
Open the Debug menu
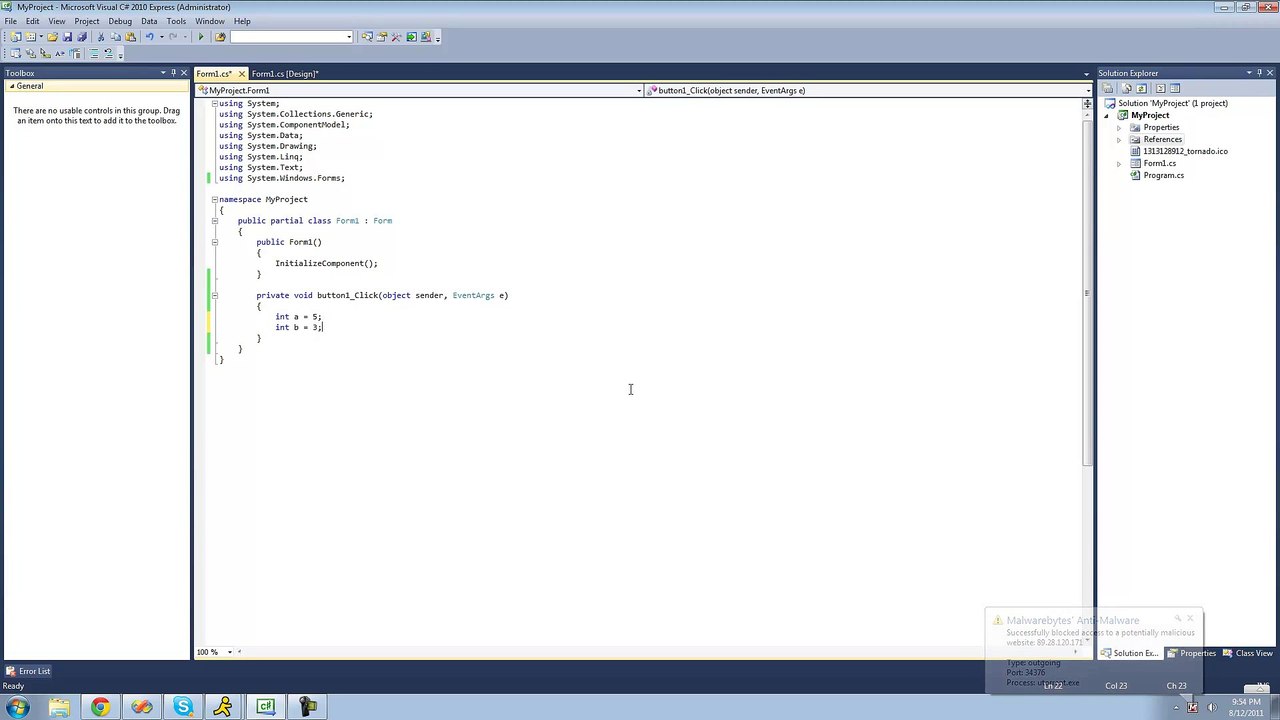(120, 21)
